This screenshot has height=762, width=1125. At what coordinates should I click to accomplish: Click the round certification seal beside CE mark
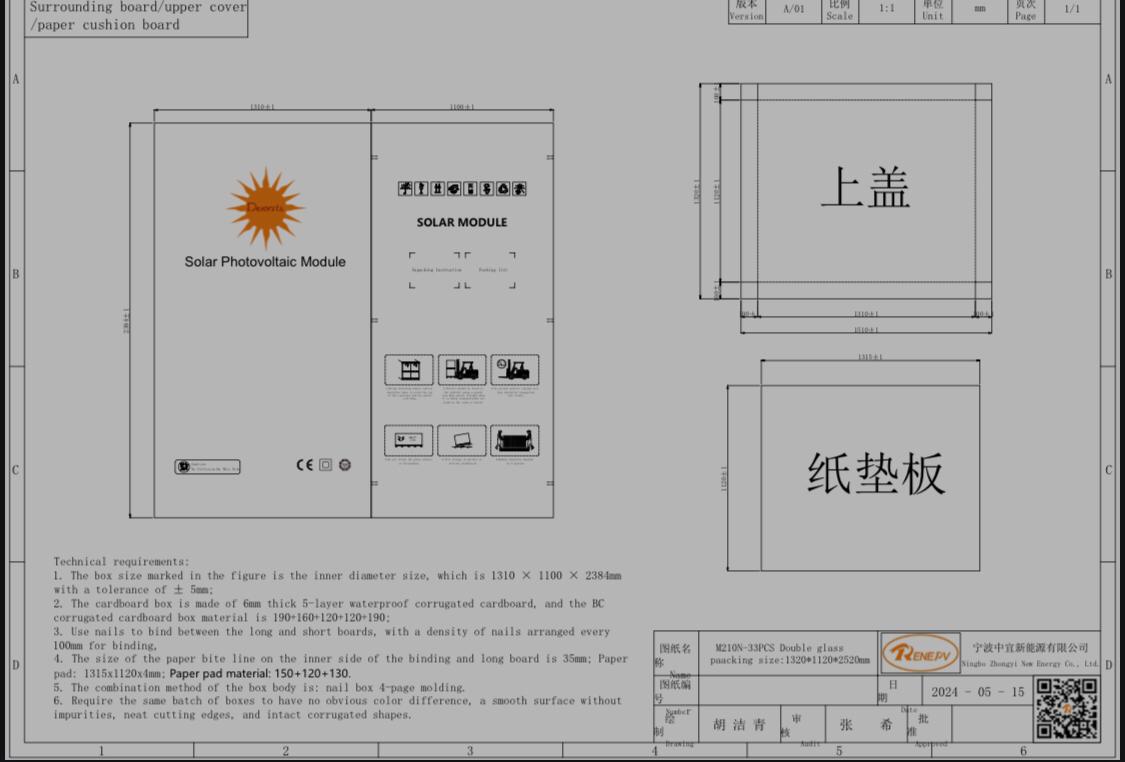click(345, 465)
